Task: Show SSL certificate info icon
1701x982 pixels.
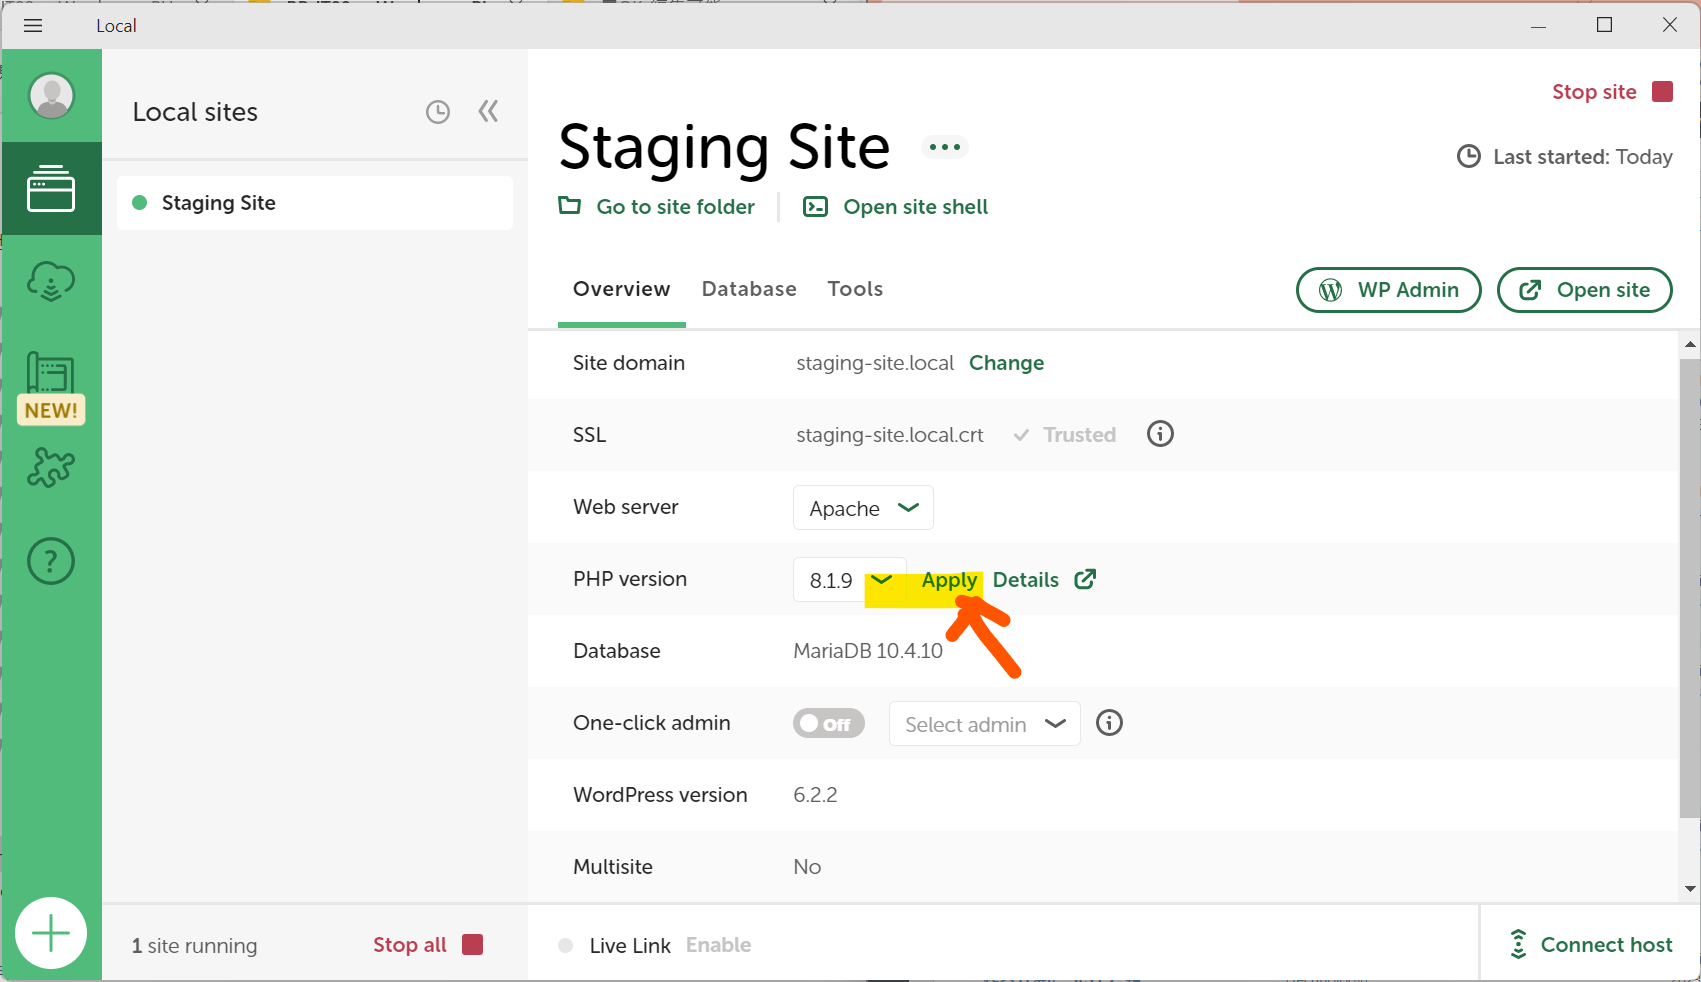Action: click(x=1160, y=434)
